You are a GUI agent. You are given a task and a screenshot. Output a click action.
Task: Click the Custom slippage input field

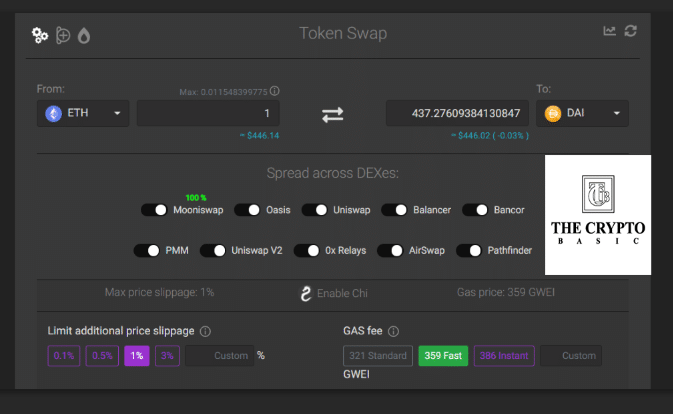point(219,356)
